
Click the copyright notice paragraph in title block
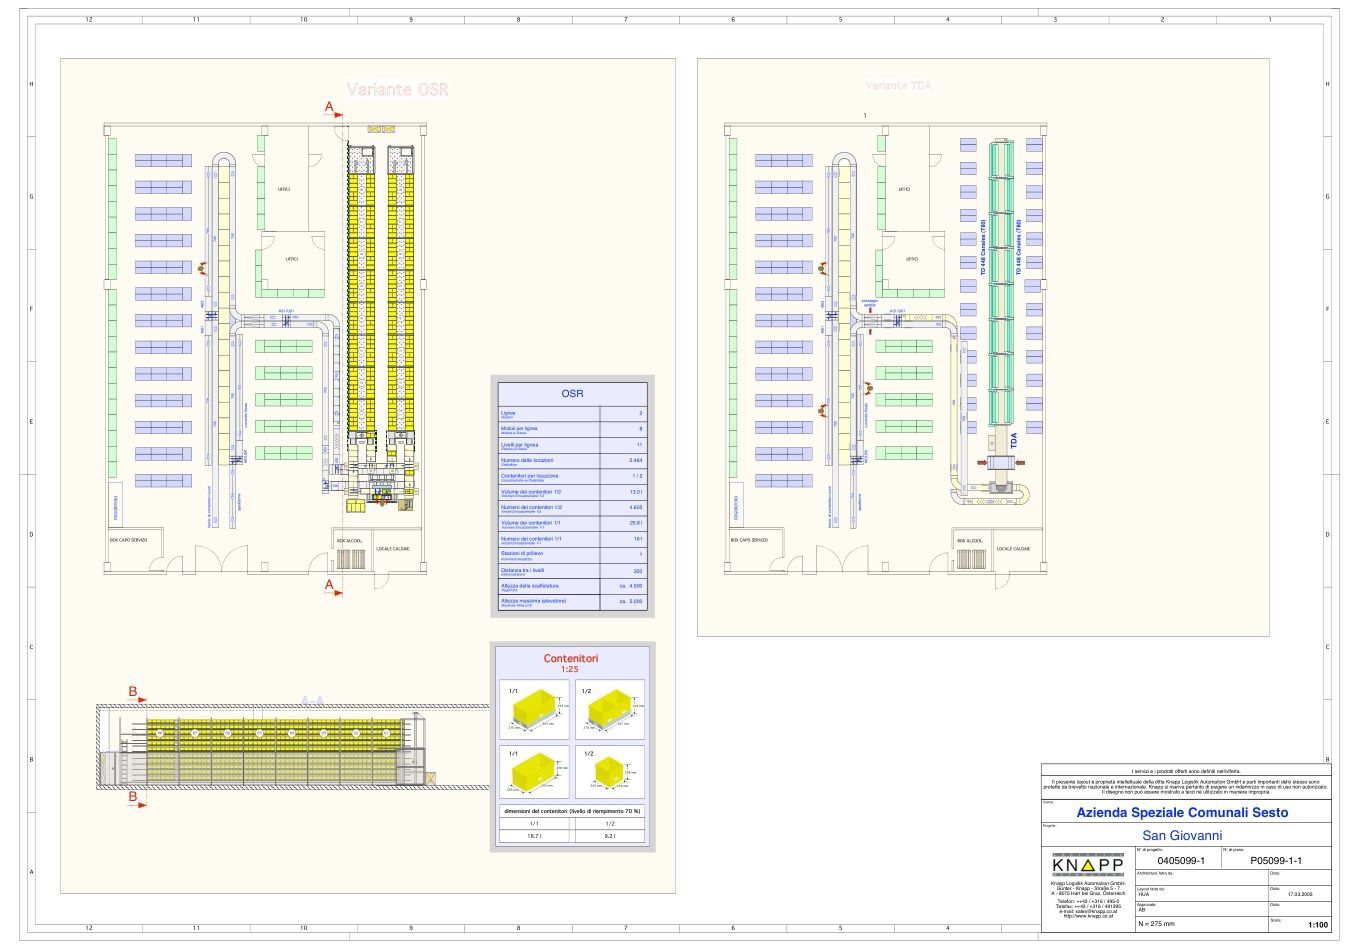pyautogui.click(x=1185, y=786)
